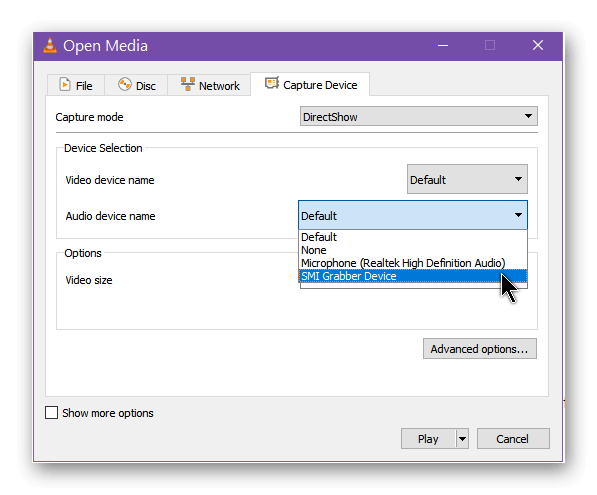Switch to the Disc tab
597x495 pixels.
point(136,85)
